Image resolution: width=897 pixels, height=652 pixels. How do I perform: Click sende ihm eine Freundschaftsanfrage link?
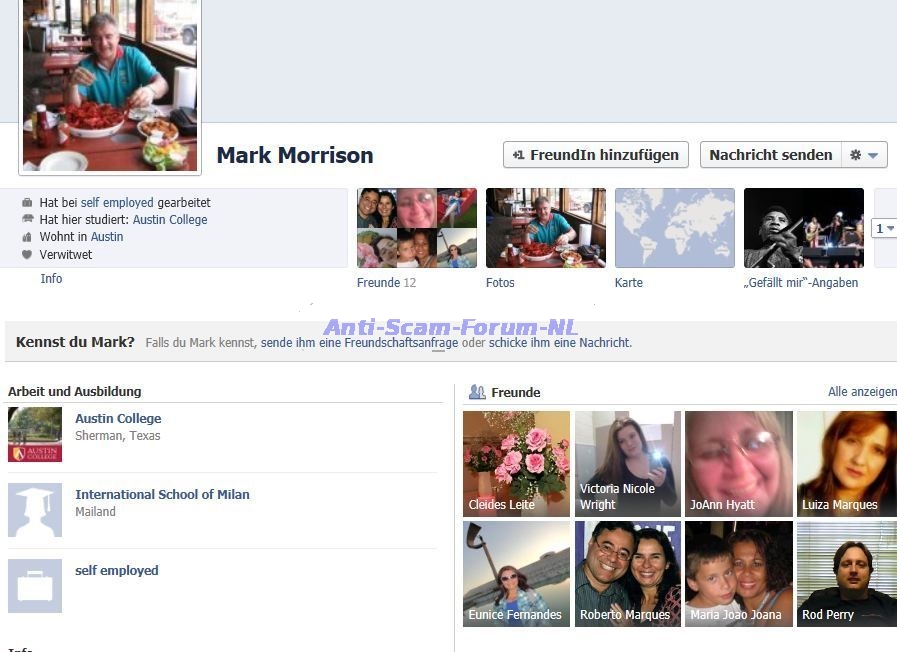359,343
